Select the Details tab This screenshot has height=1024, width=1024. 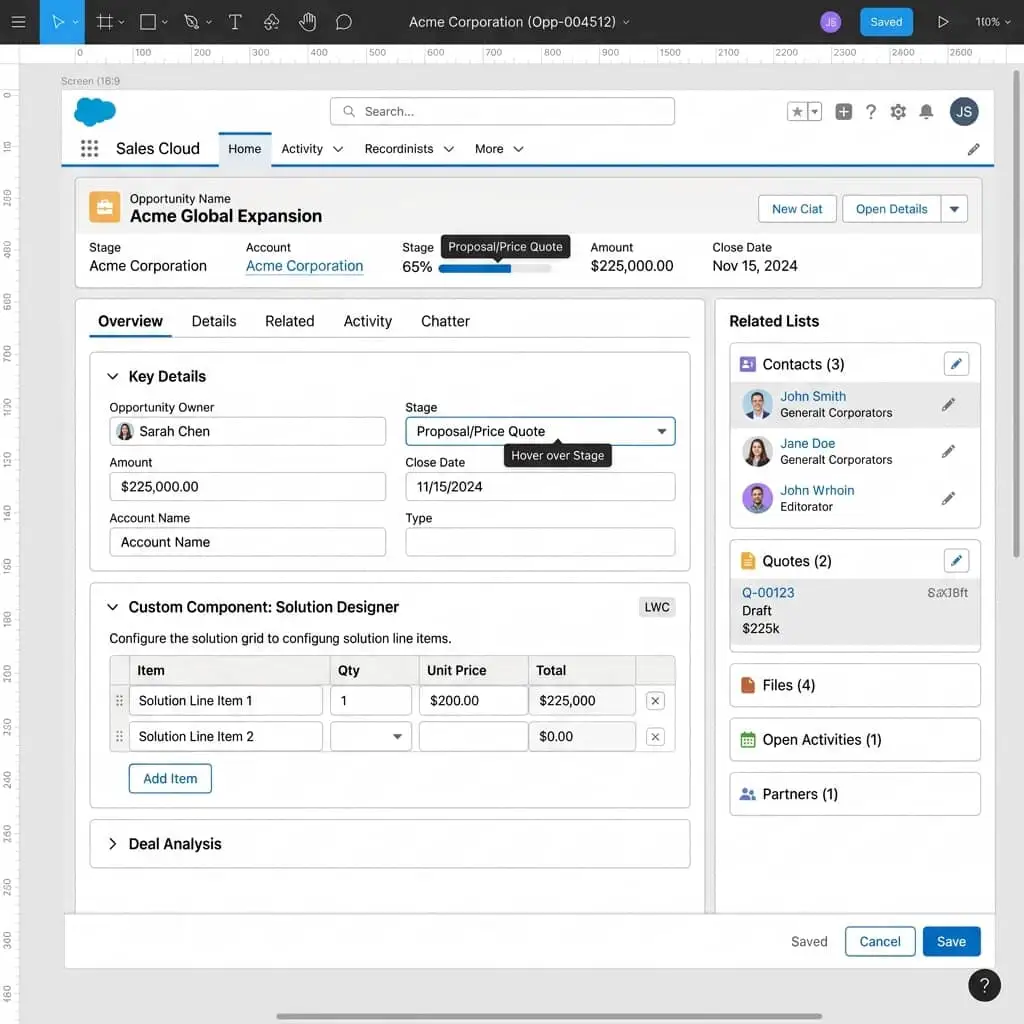point(214,321)
